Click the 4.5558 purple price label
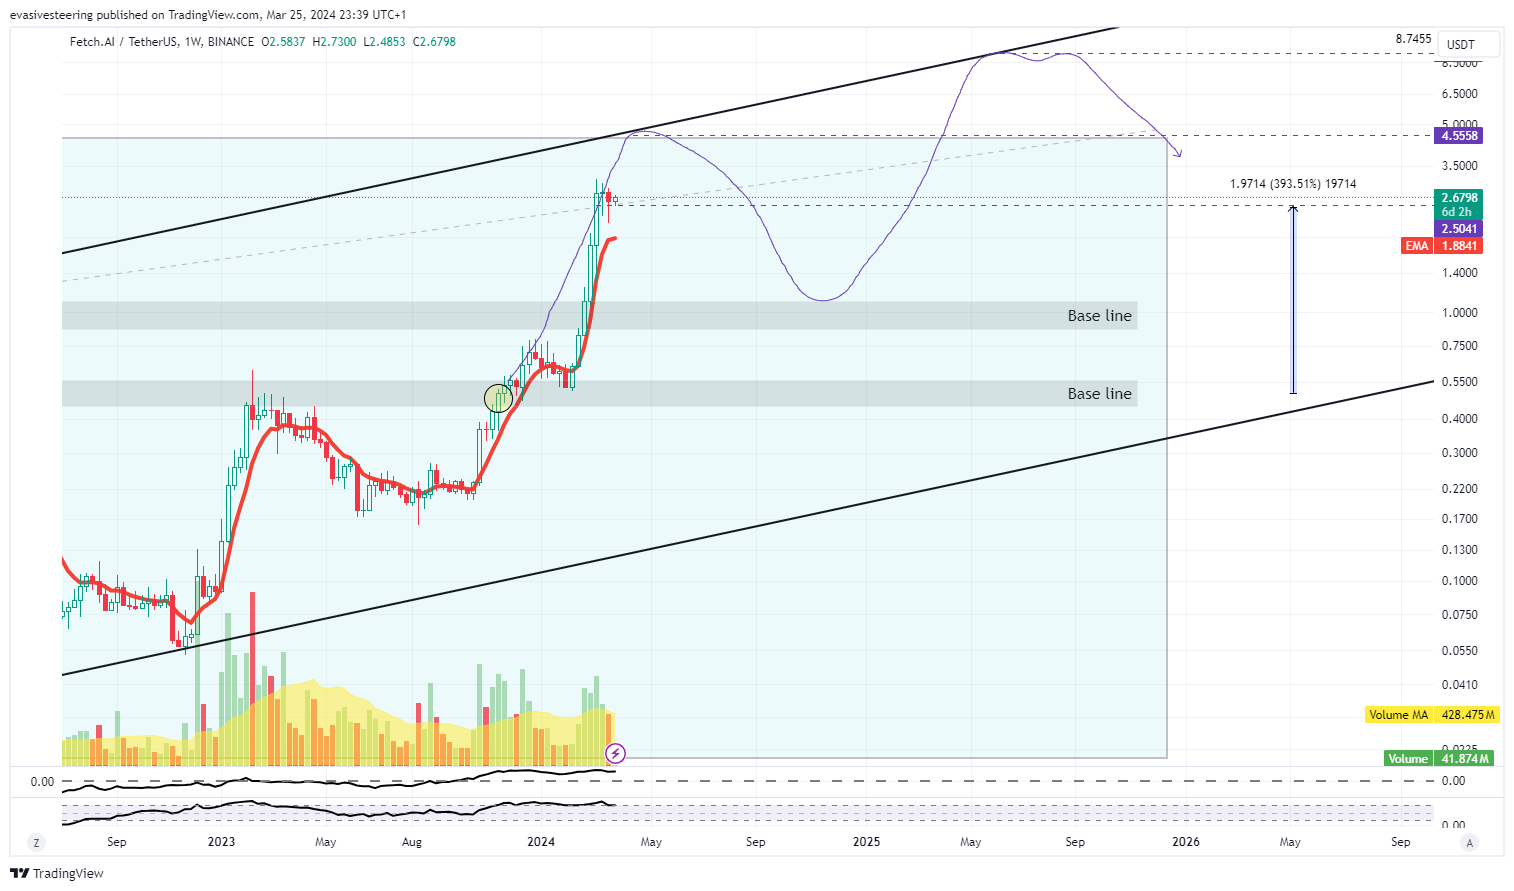The image size is (1514, 891). [x=1459, y=136]
